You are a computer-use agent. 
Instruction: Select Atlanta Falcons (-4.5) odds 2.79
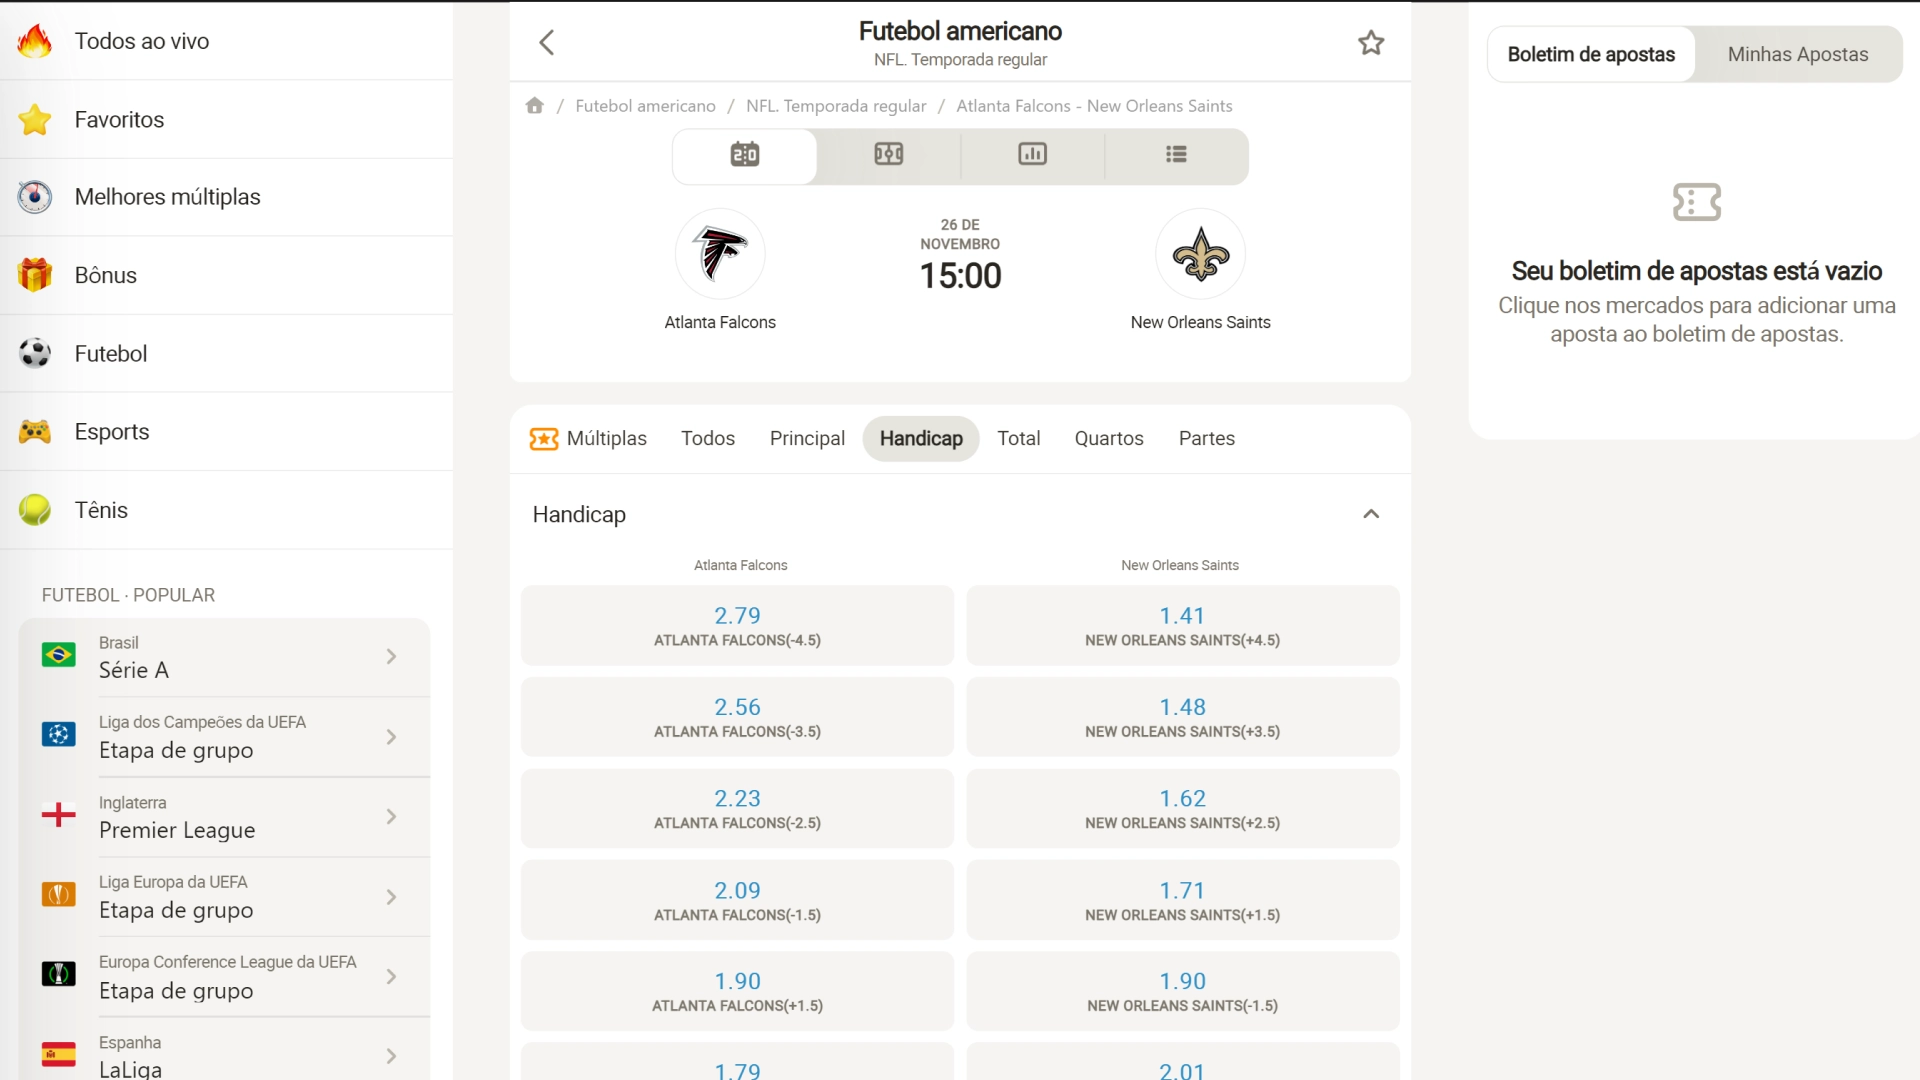coord(737,626)
